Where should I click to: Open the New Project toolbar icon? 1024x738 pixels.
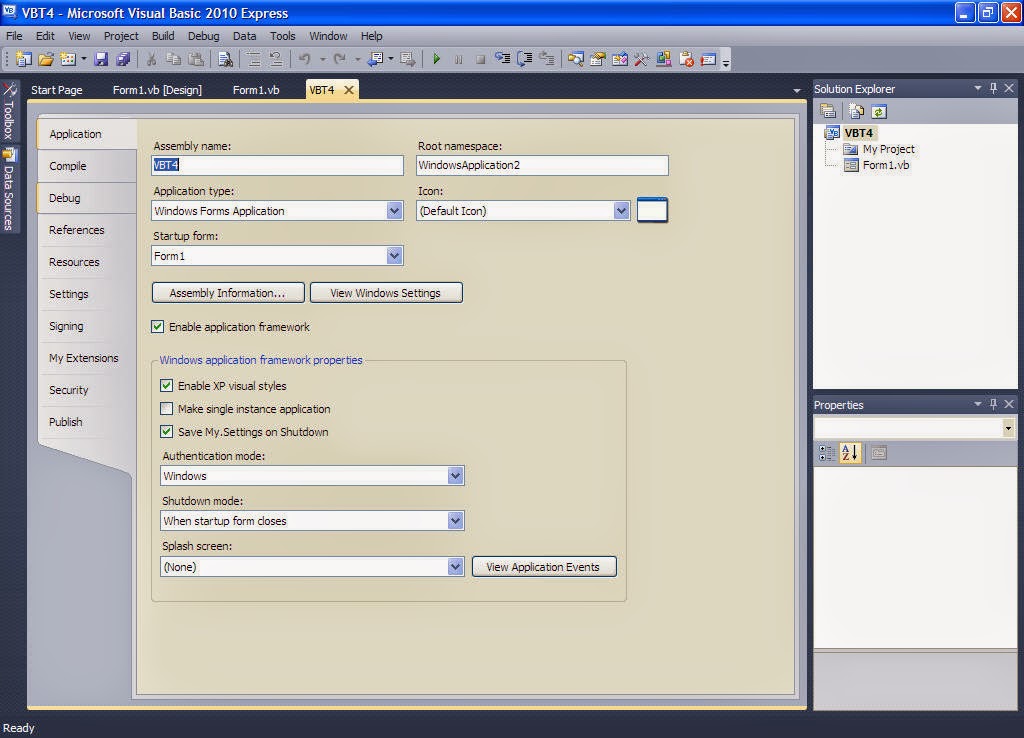(22, 58)
